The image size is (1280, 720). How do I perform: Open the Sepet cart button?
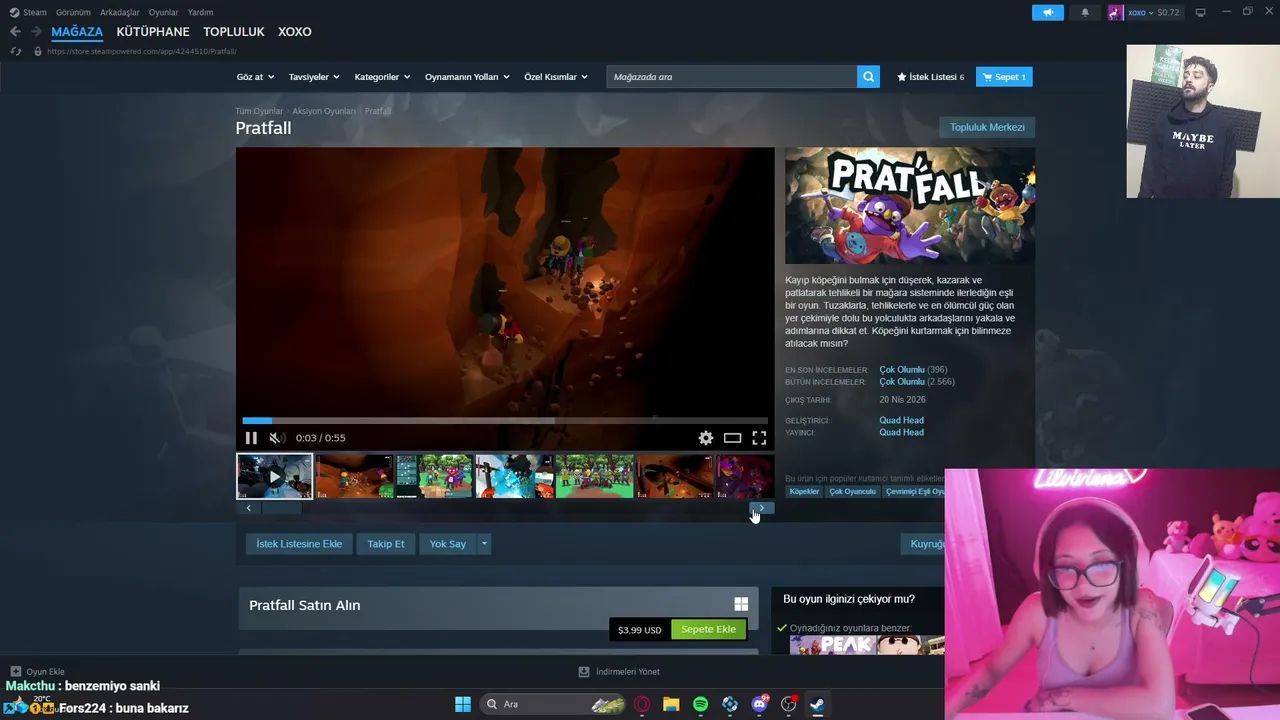1004,77
